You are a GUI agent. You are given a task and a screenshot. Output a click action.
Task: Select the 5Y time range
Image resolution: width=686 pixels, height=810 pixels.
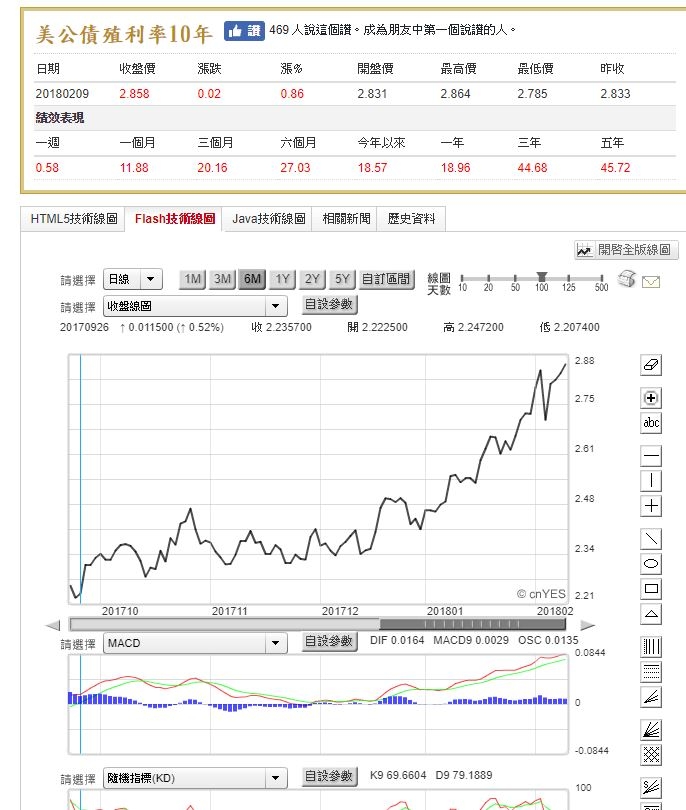342,279
